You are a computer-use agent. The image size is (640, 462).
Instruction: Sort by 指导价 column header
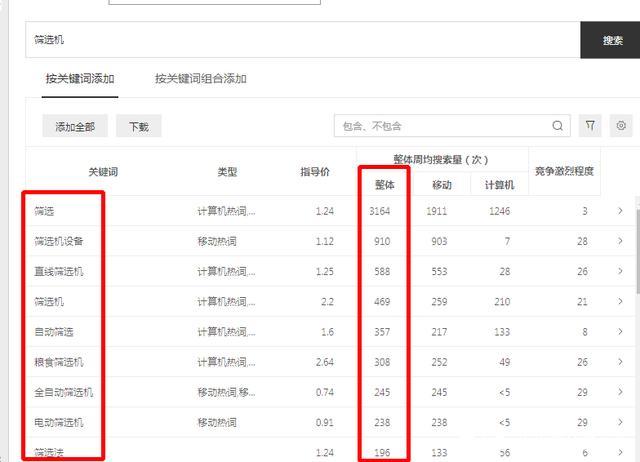[x=315, y=172]
